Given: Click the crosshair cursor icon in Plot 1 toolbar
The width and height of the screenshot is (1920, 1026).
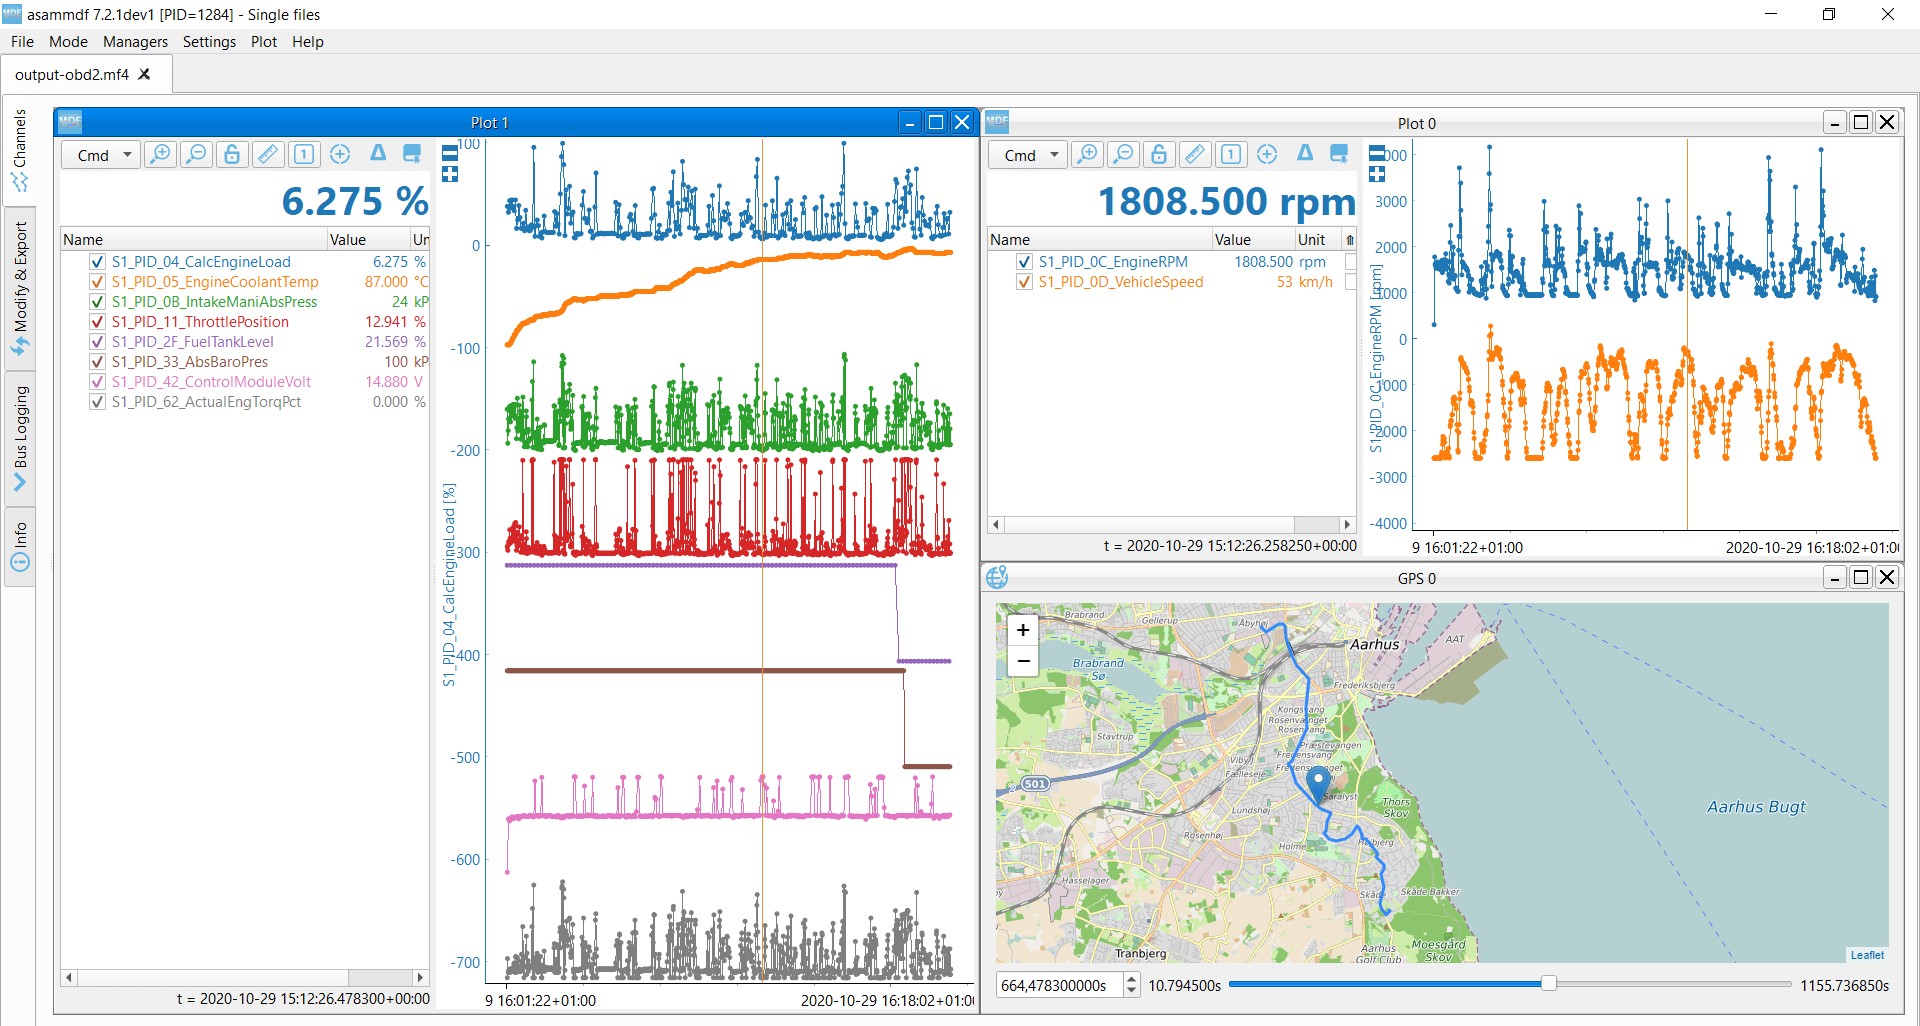Looking at the screenshot, I should (340, 154).
